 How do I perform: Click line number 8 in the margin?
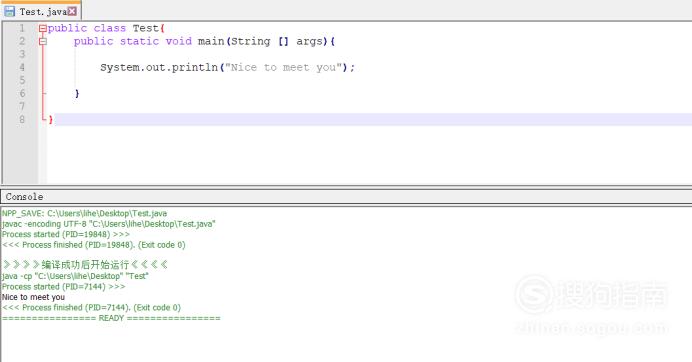(22, 120)
